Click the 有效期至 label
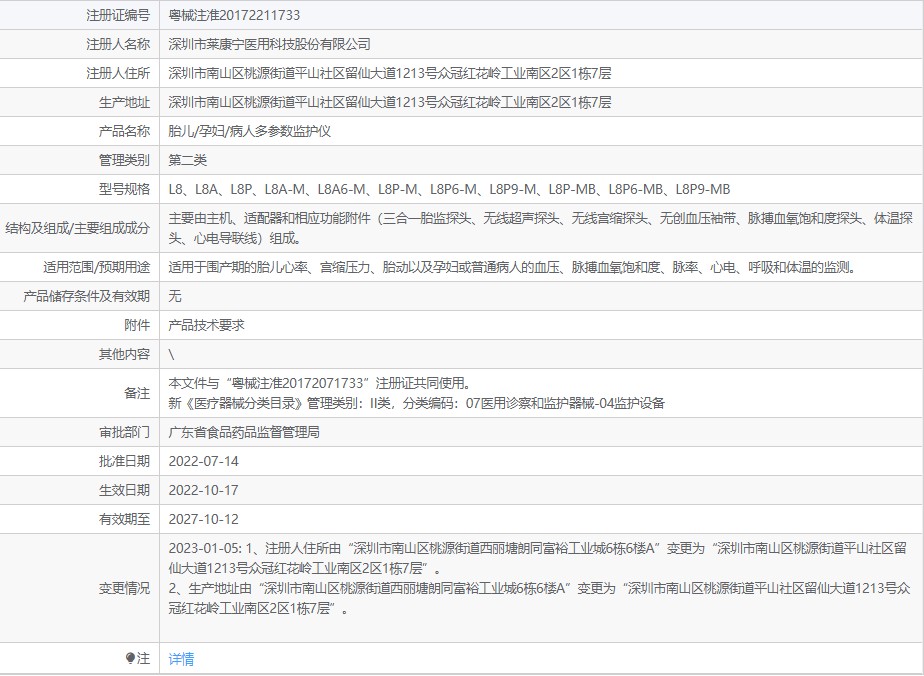The height and width of the screenshot is (676, 924). pyautogui.click(x=124, y=519)
